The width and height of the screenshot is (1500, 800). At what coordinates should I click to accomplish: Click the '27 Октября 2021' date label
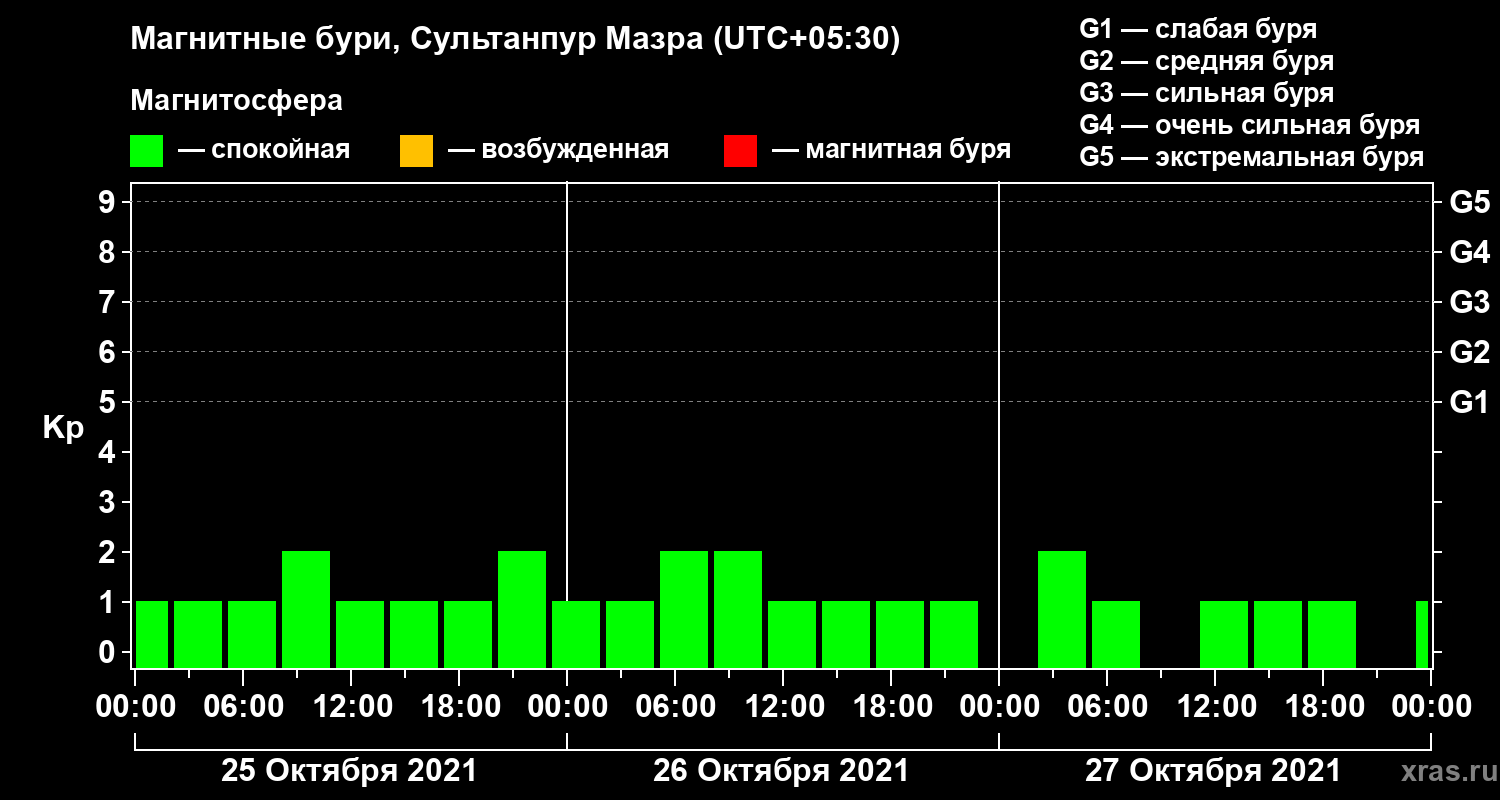click(1213, 771)
